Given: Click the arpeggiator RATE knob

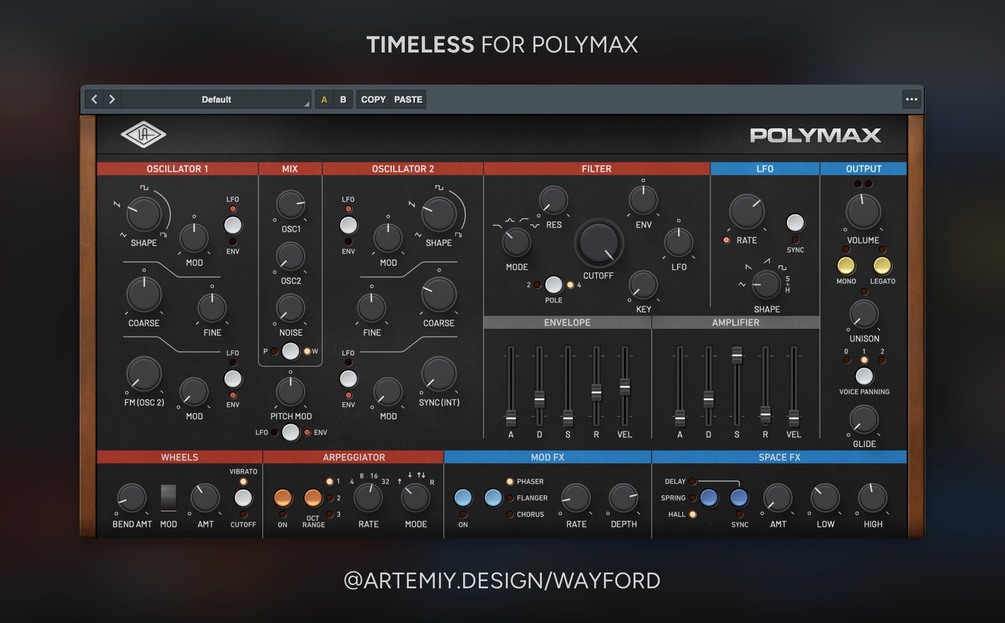Looking at the screenshot, I should (368, 498).
